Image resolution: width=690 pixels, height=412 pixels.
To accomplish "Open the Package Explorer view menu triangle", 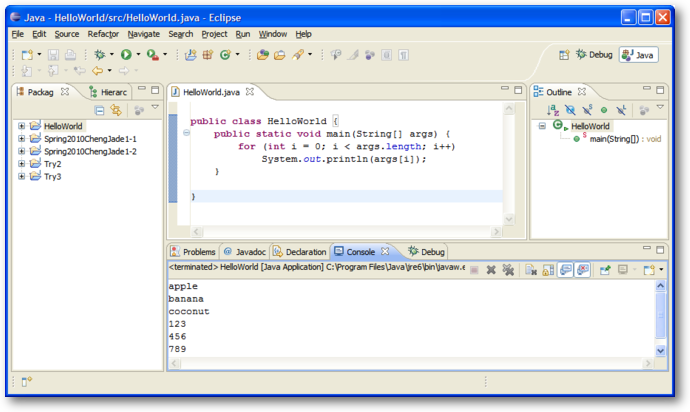I will (x=155, y=107).
